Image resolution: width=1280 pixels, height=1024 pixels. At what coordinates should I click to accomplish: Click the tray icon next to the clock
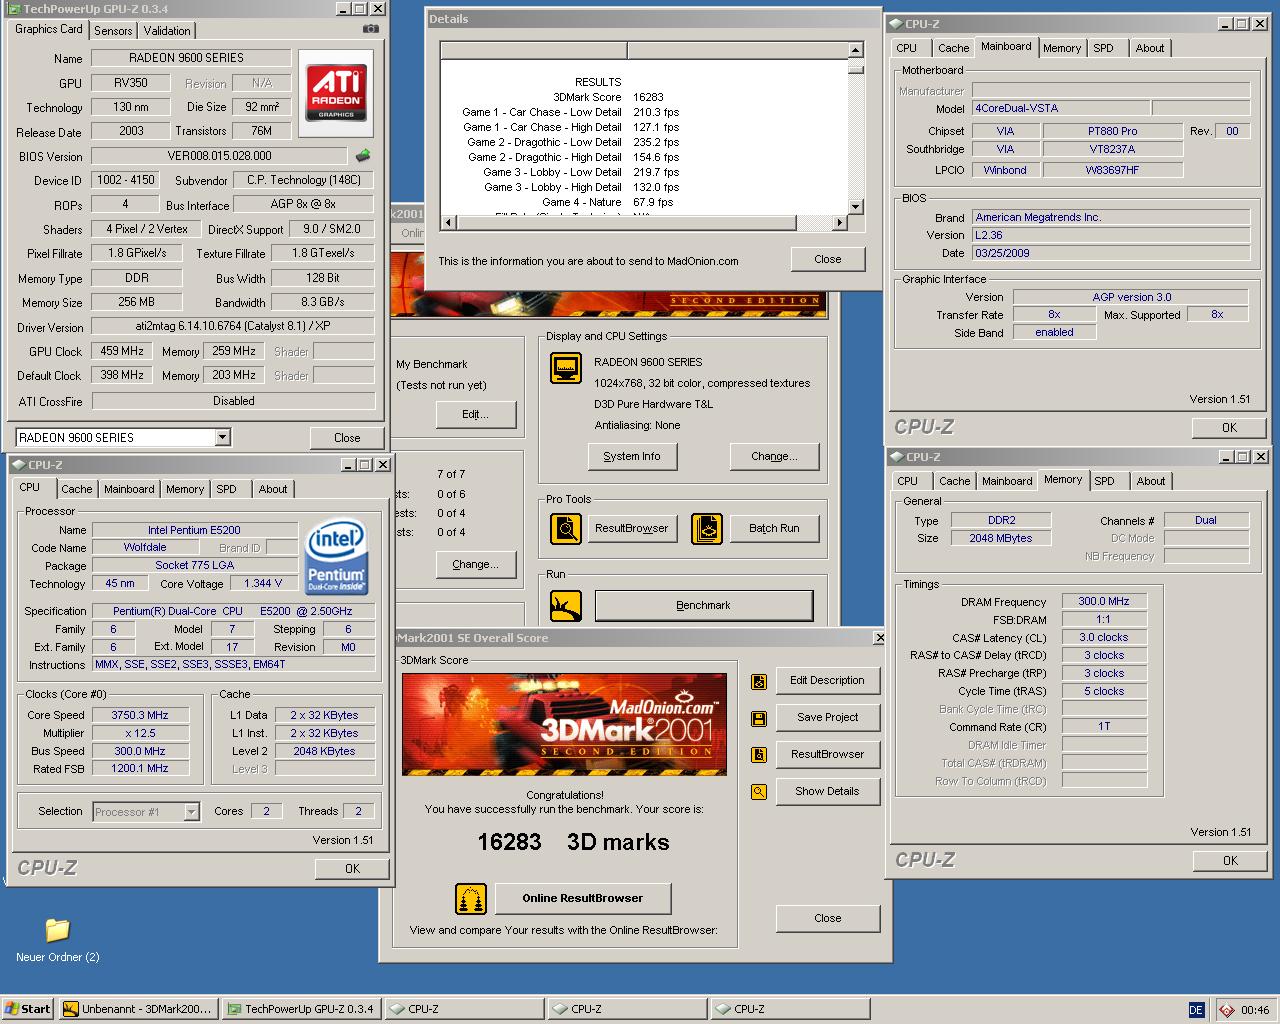(1227, 1010)
